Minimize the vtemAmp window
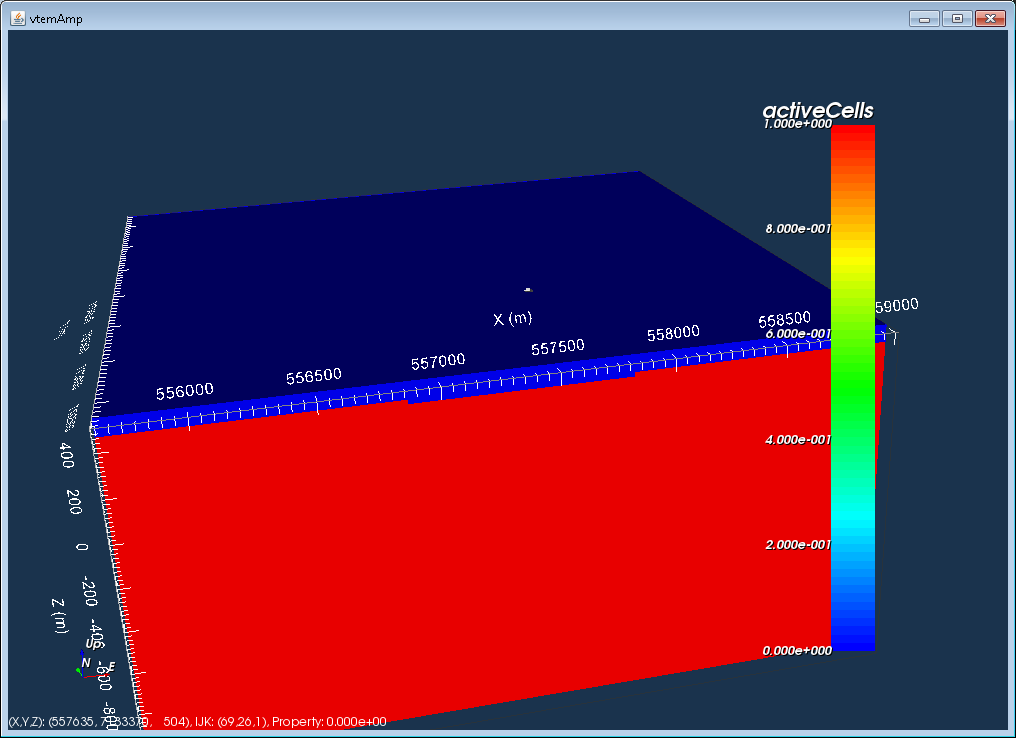The height and width of the screenshot is (738, 1016). pyautogui.click(x=925, y=19)
